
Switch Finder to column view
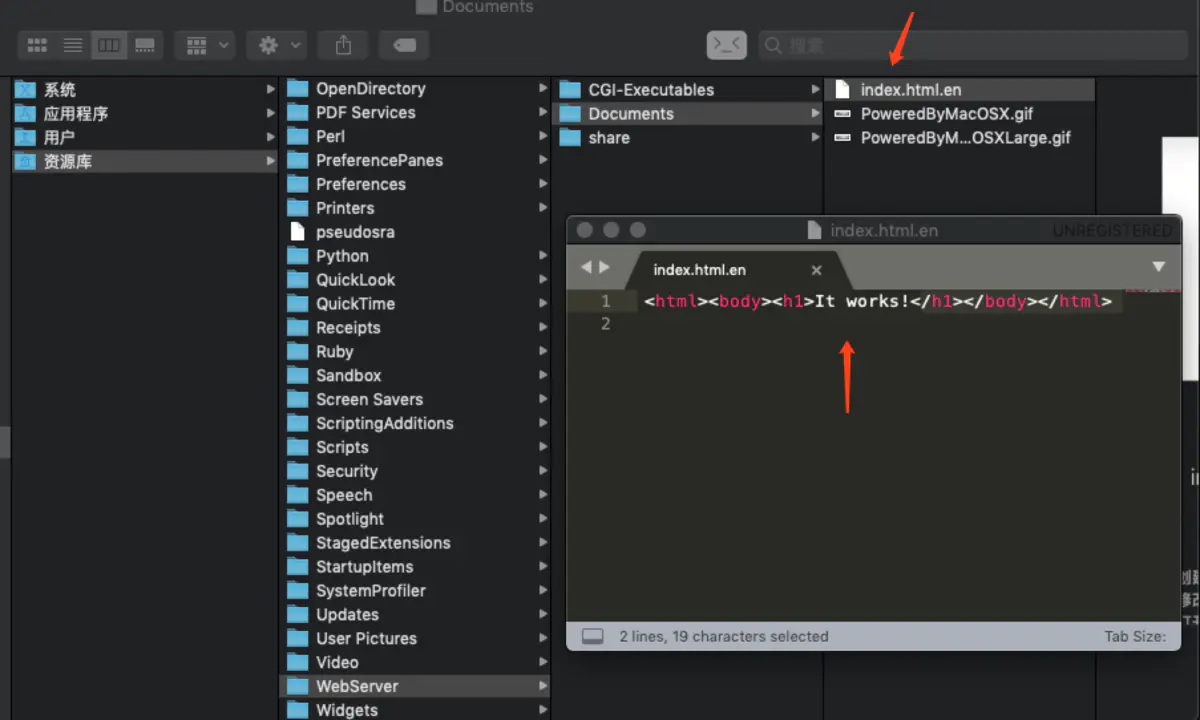(108, 45)
